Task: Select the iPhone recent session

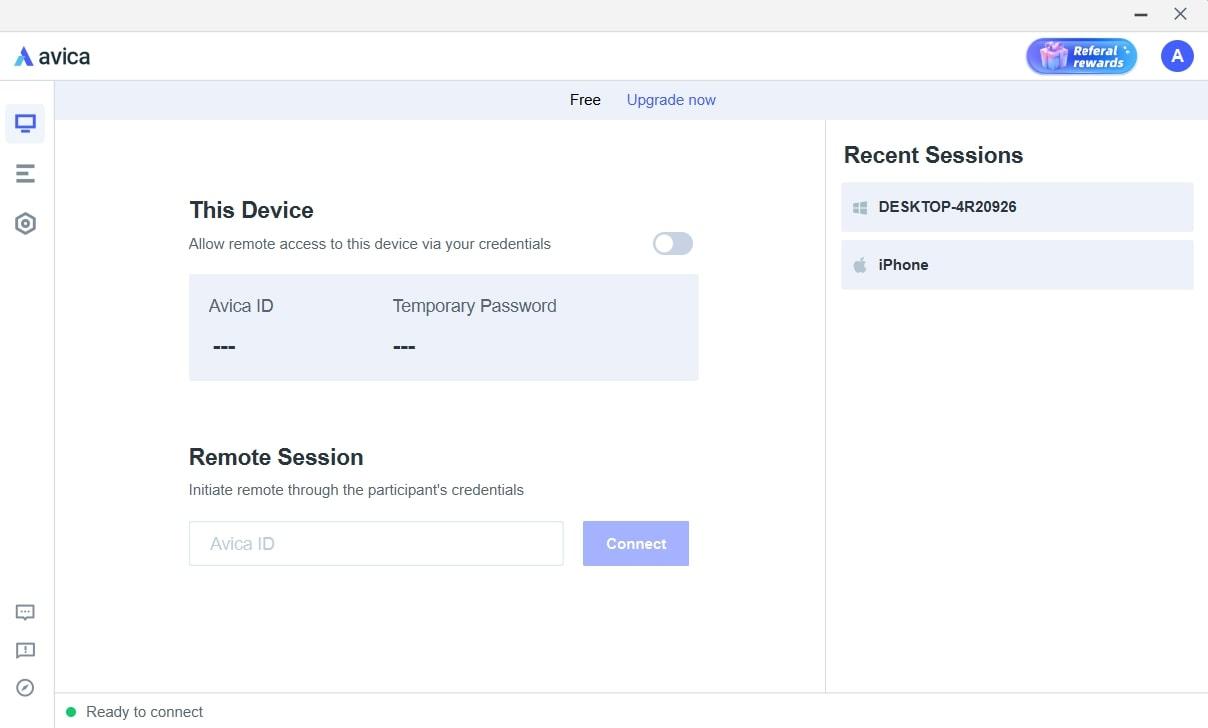Action: [x=1017, y=265]
